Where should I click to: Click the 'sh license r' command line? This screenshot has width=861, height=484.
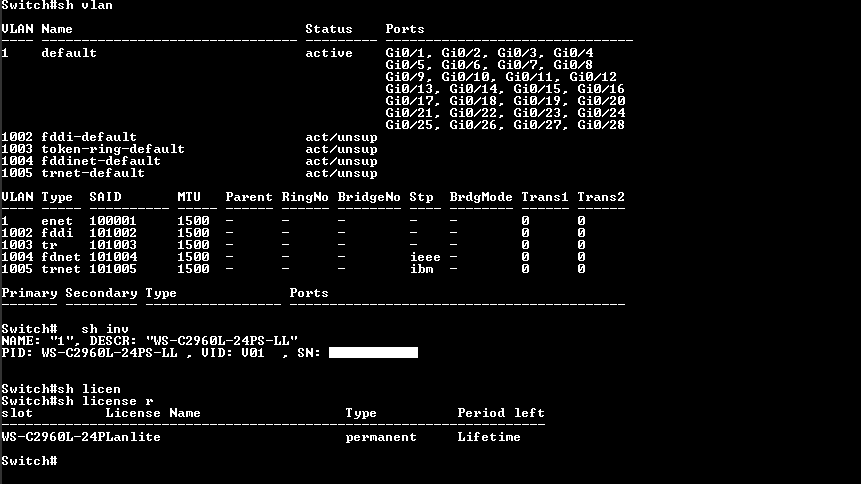pyautogui.click(x=77, y=401)
